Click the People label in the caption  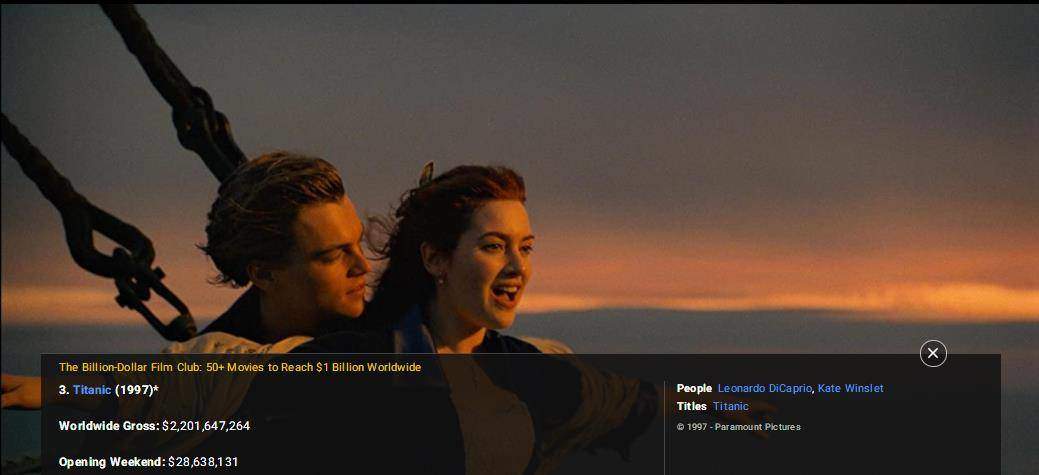click(694, 388)
